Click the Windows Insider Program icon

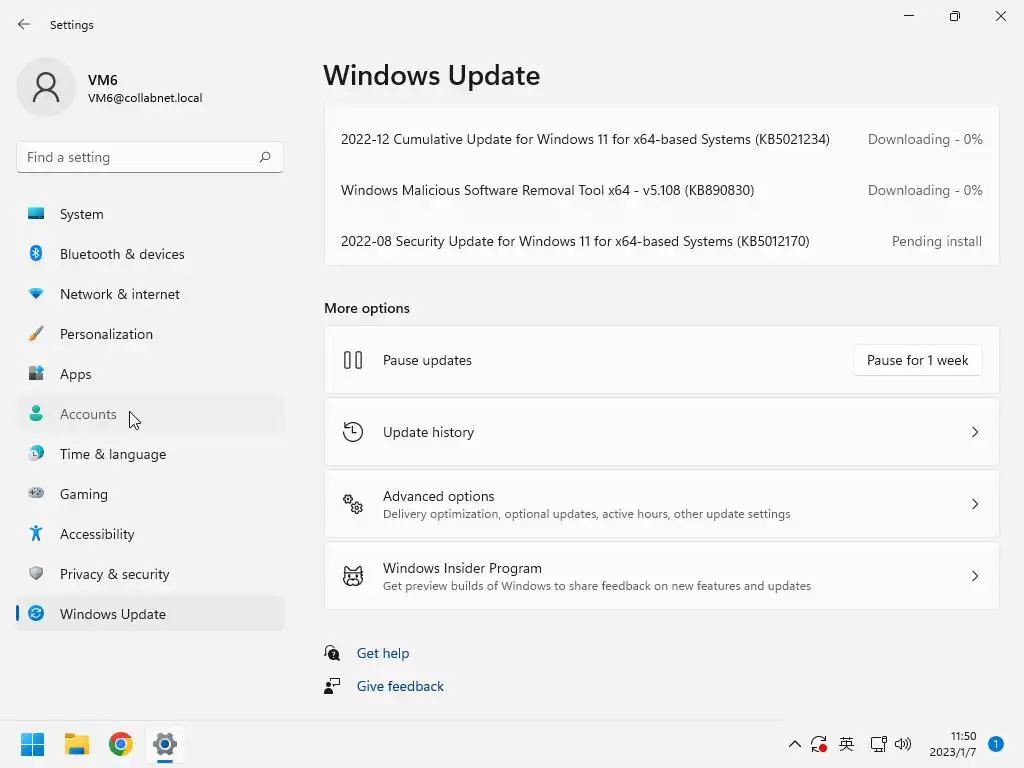(x=353, y=576)
